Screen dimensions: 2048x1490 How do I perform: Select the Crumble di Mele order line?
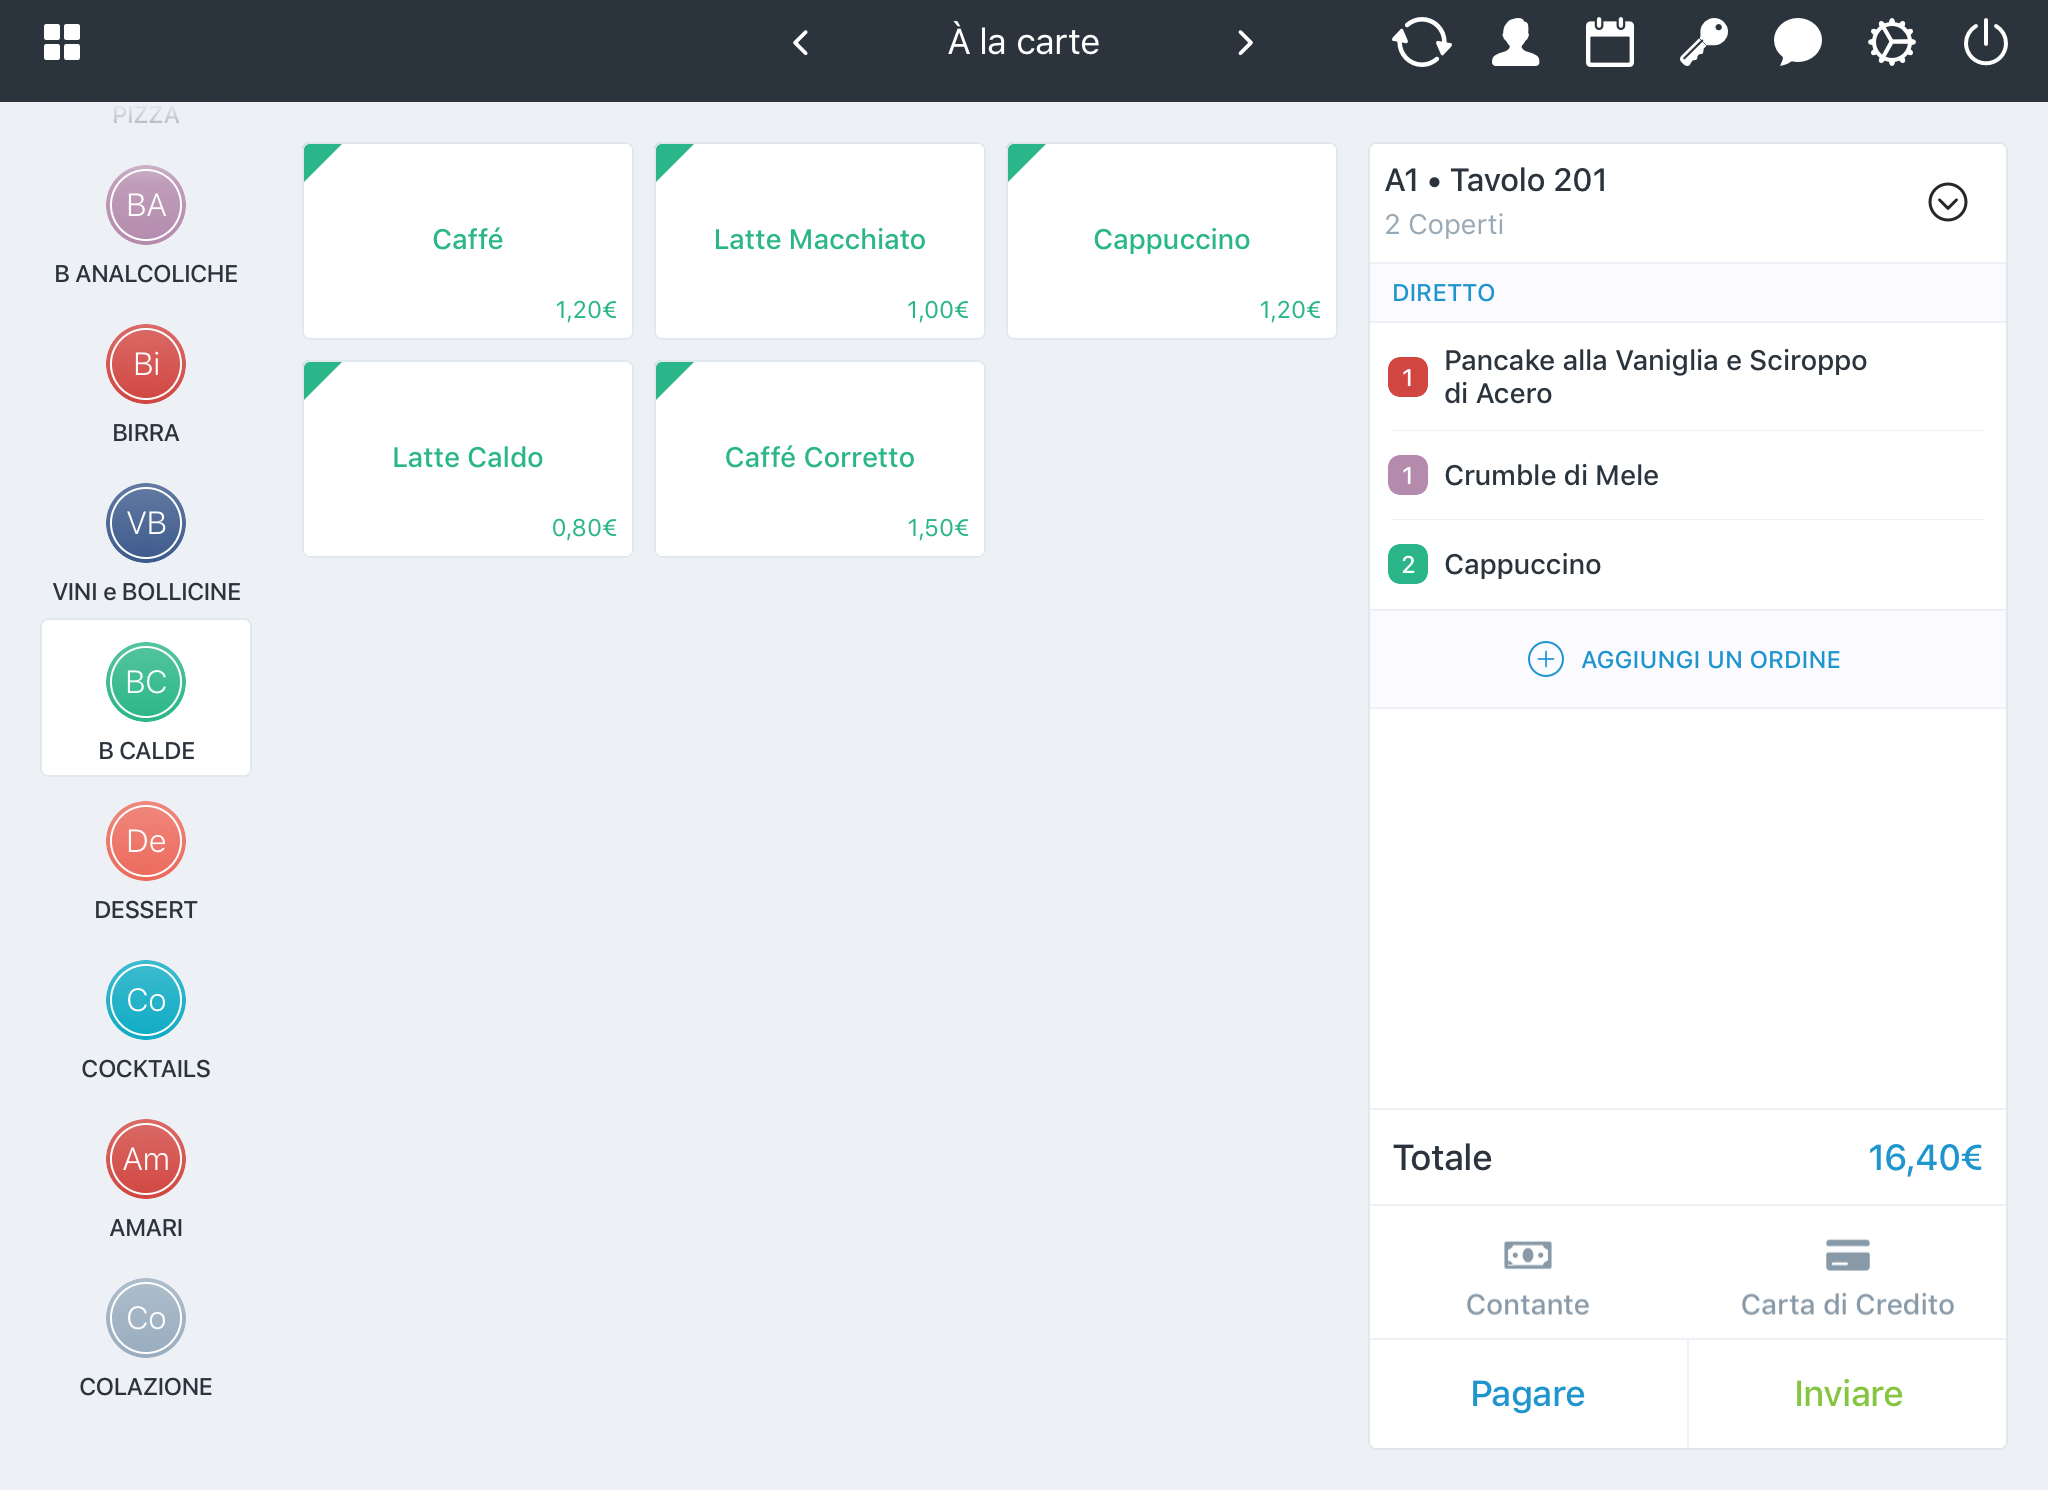click(1688, 475)
